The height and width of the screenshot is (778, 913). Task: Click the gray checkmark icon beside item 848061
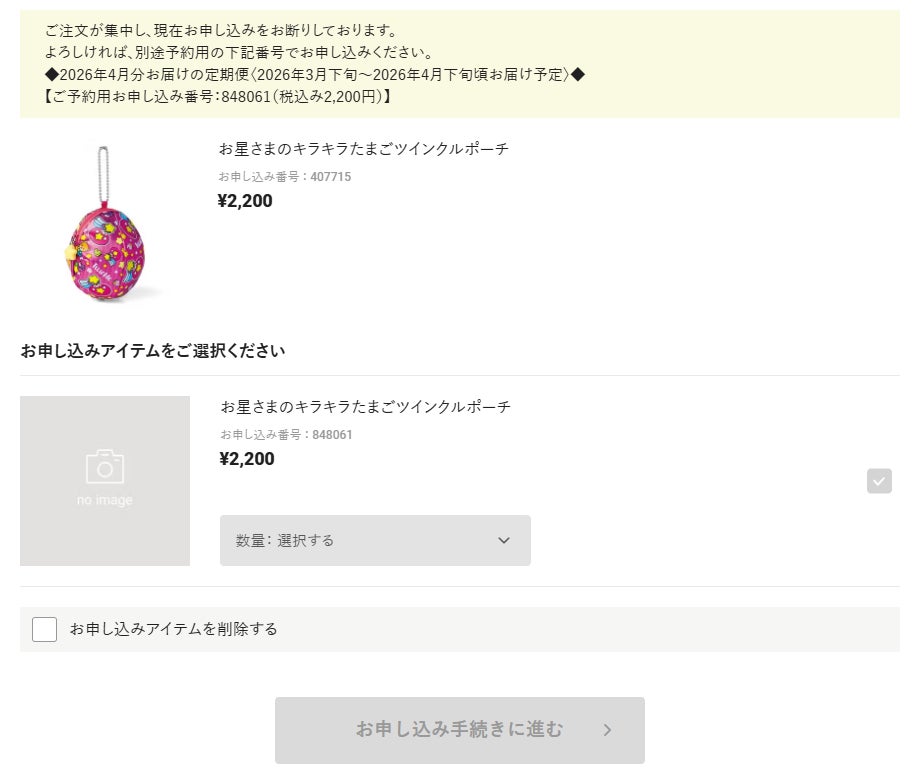[x=879, y=481]
